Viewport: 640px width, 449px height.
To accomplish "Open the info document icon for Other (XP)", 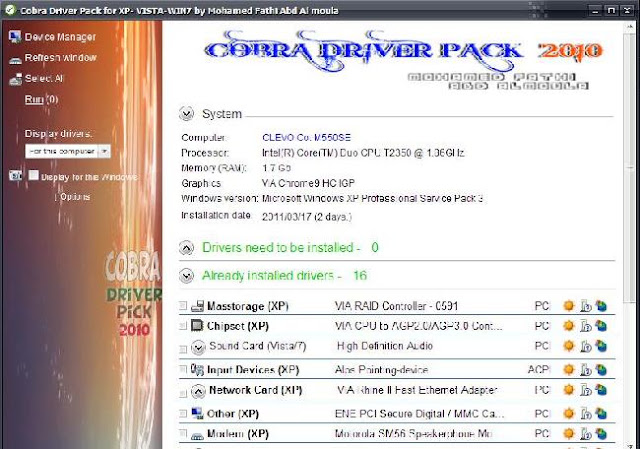I will click(586, 414).
